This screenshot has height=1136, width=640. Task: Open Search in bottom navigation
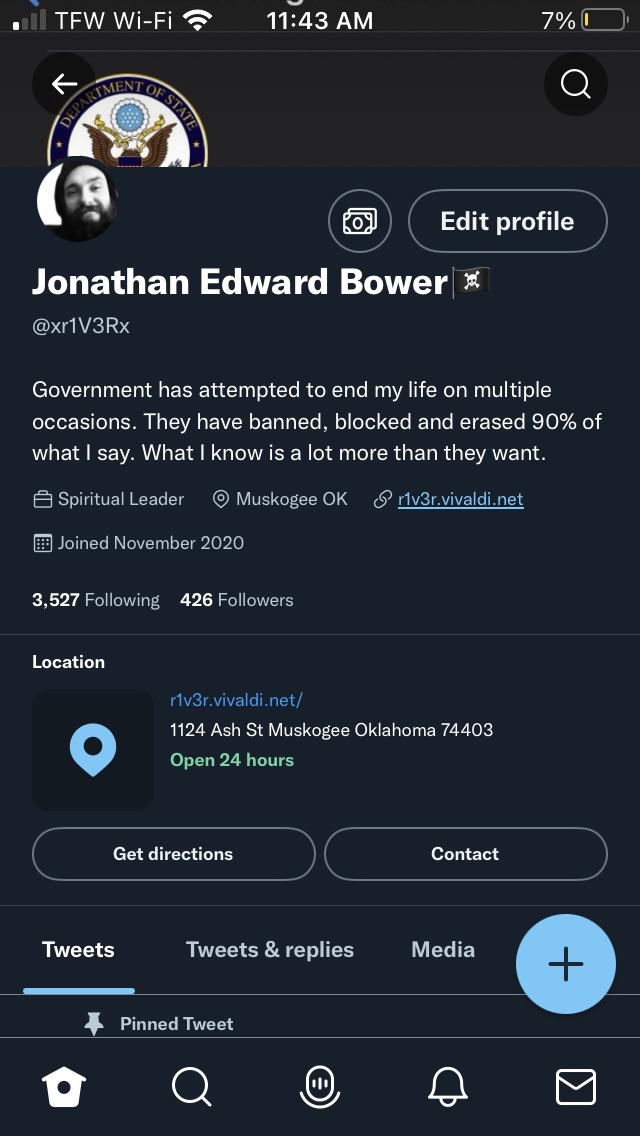pos(191,1086)
